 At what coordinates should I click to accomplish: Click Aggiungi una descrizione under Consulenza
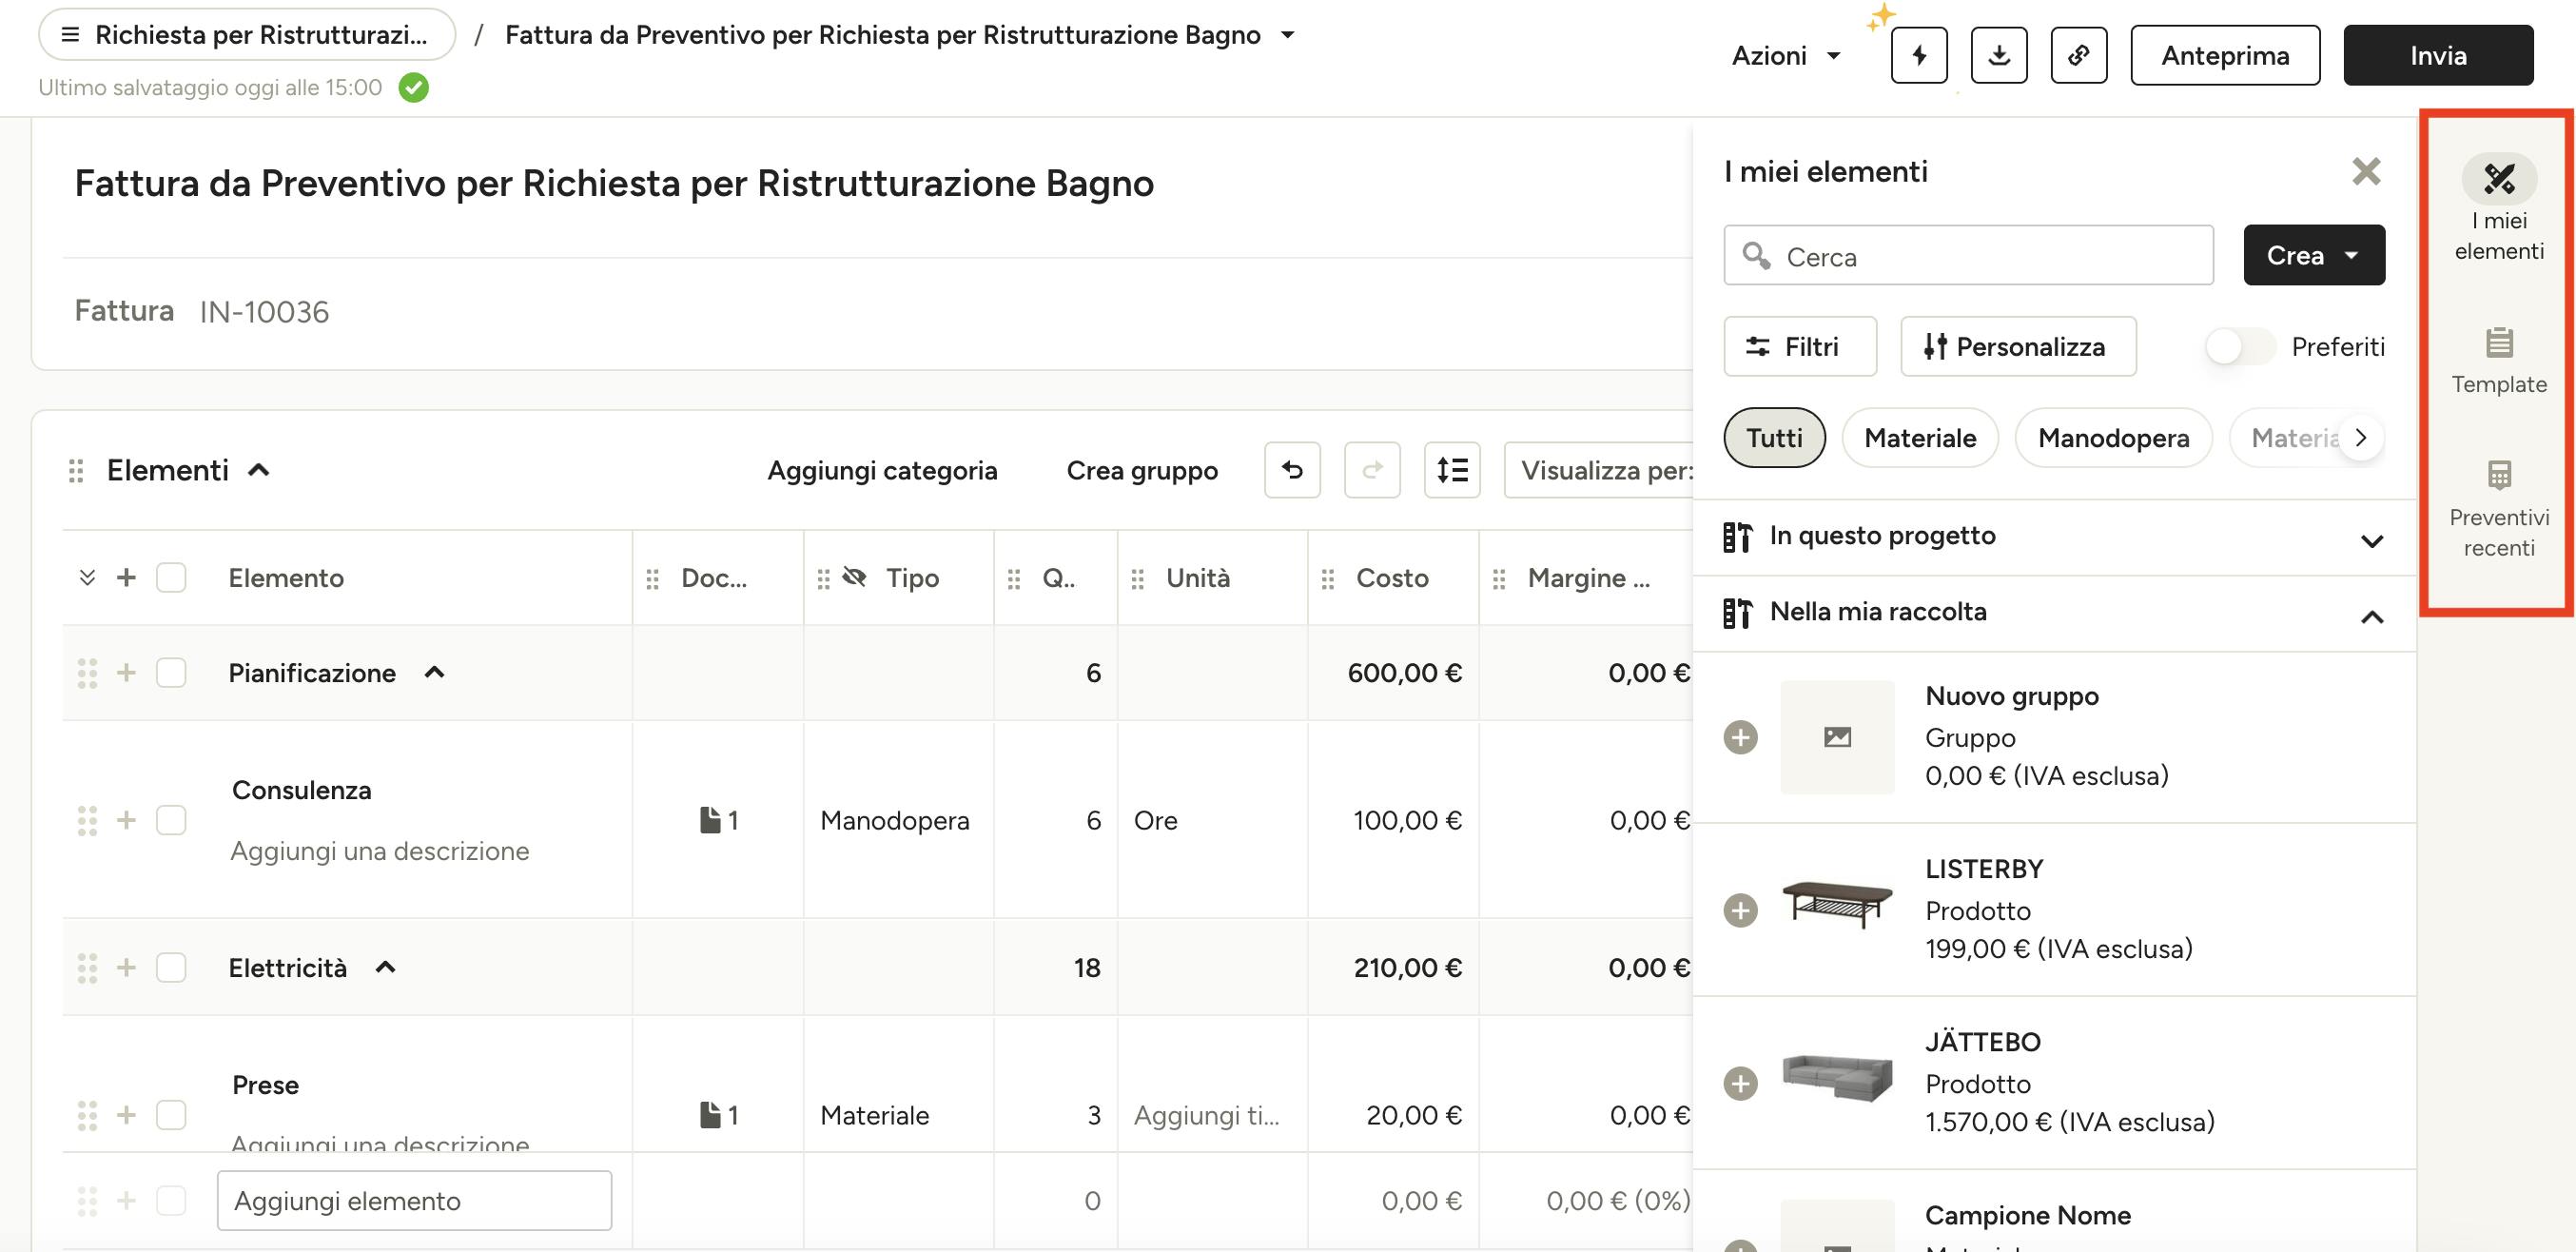380,851
